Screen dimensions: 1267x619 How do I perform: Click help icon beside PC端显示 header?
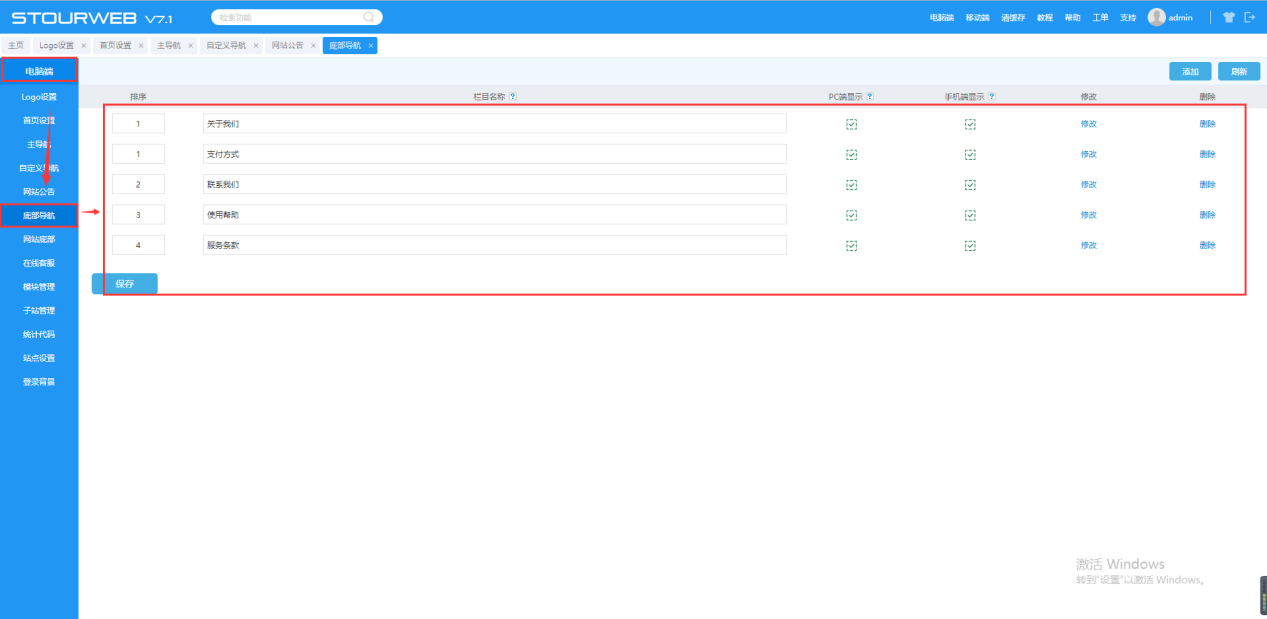pos(870,97)
